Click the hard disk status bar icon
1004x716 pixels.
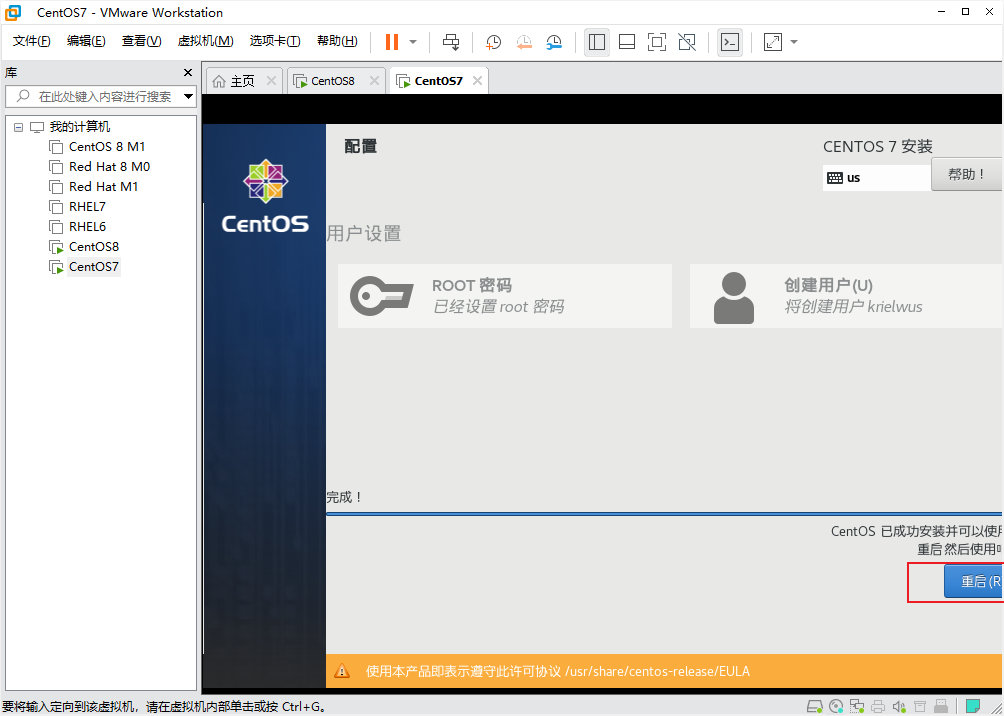tap(814, 707)
